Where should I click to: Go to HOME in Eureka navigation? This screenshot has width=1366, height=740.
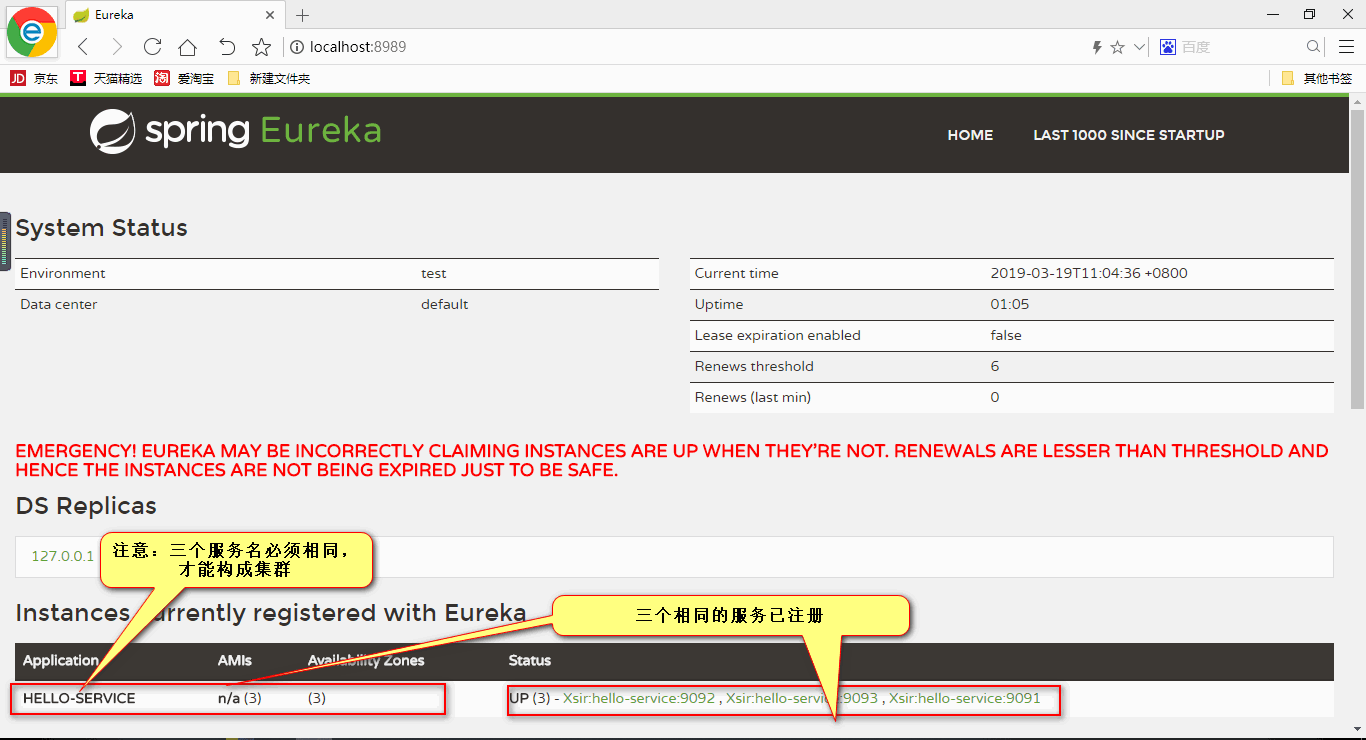tap(970, 135)
